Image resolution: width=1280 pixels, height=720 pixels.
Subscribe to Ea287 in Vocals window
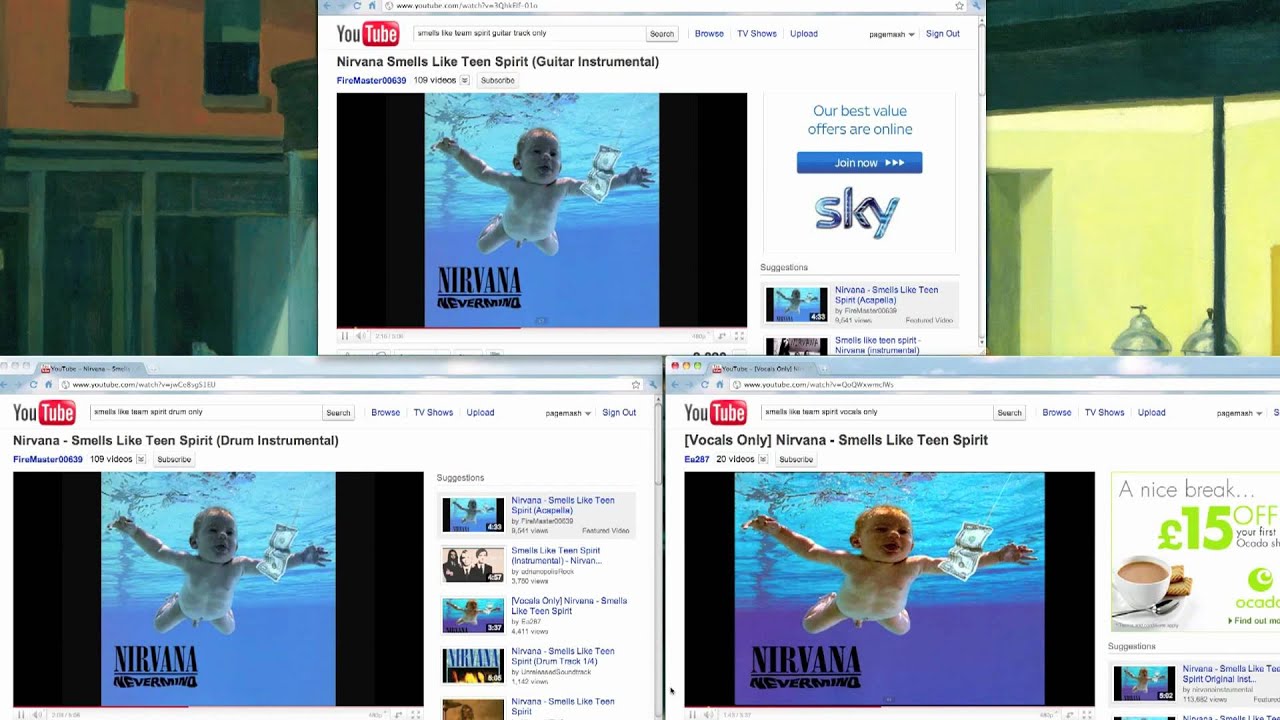coord(796,460)
